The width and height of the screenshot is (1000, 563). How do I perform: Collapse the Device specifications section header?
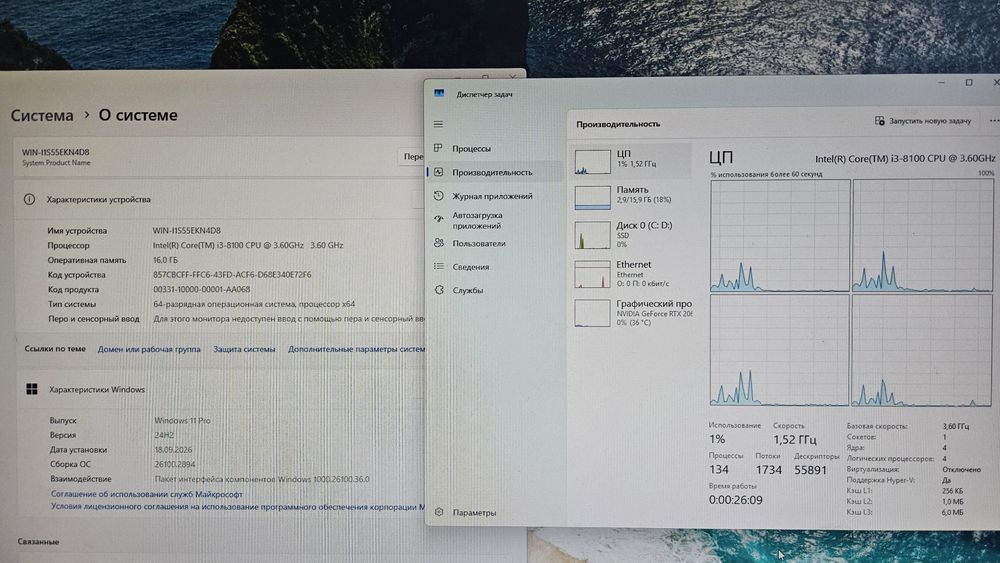tap(219, 200)
